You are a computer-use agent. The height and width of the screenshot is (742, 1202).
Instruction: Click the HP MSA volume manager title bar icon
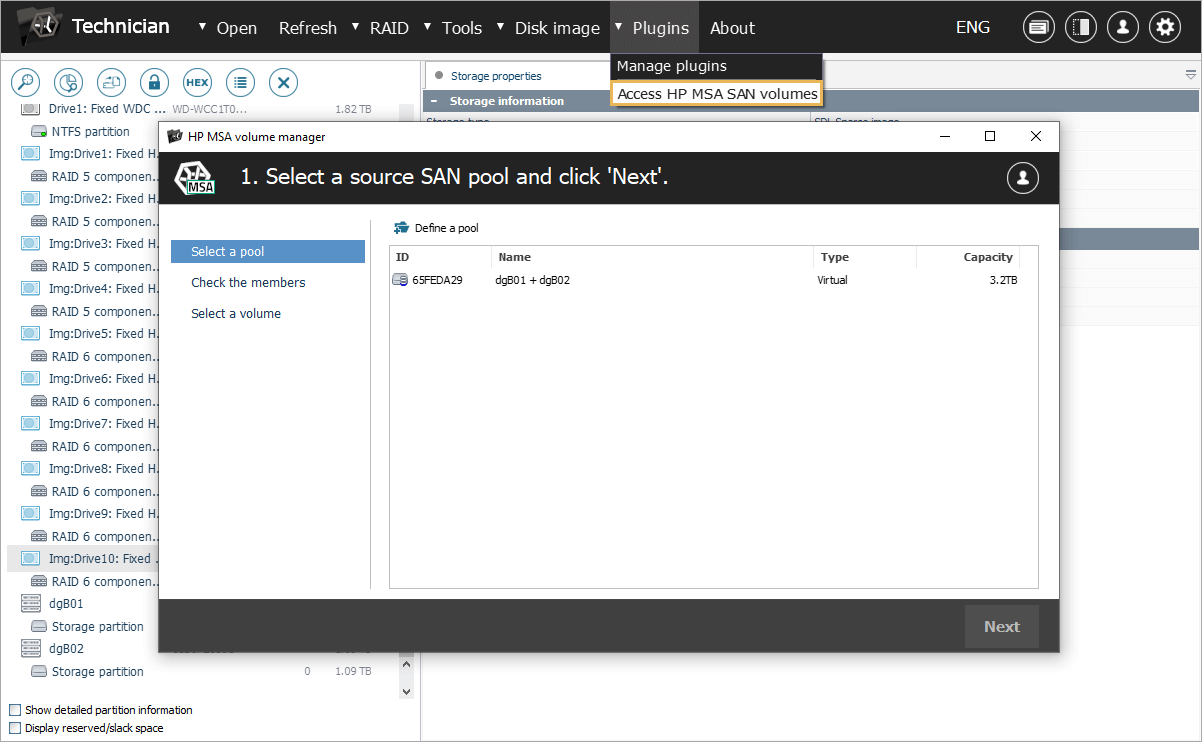coord(175,136)
